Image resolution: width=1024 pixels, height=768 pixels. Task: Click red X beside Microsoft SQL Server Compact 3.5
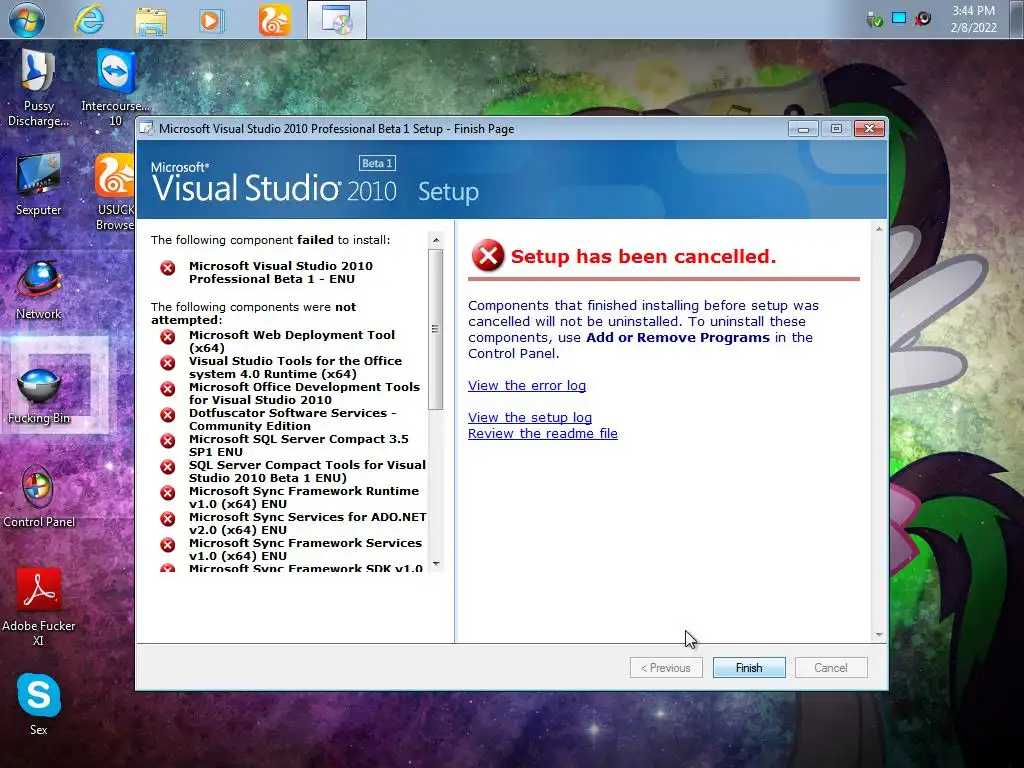pos(168,441)
